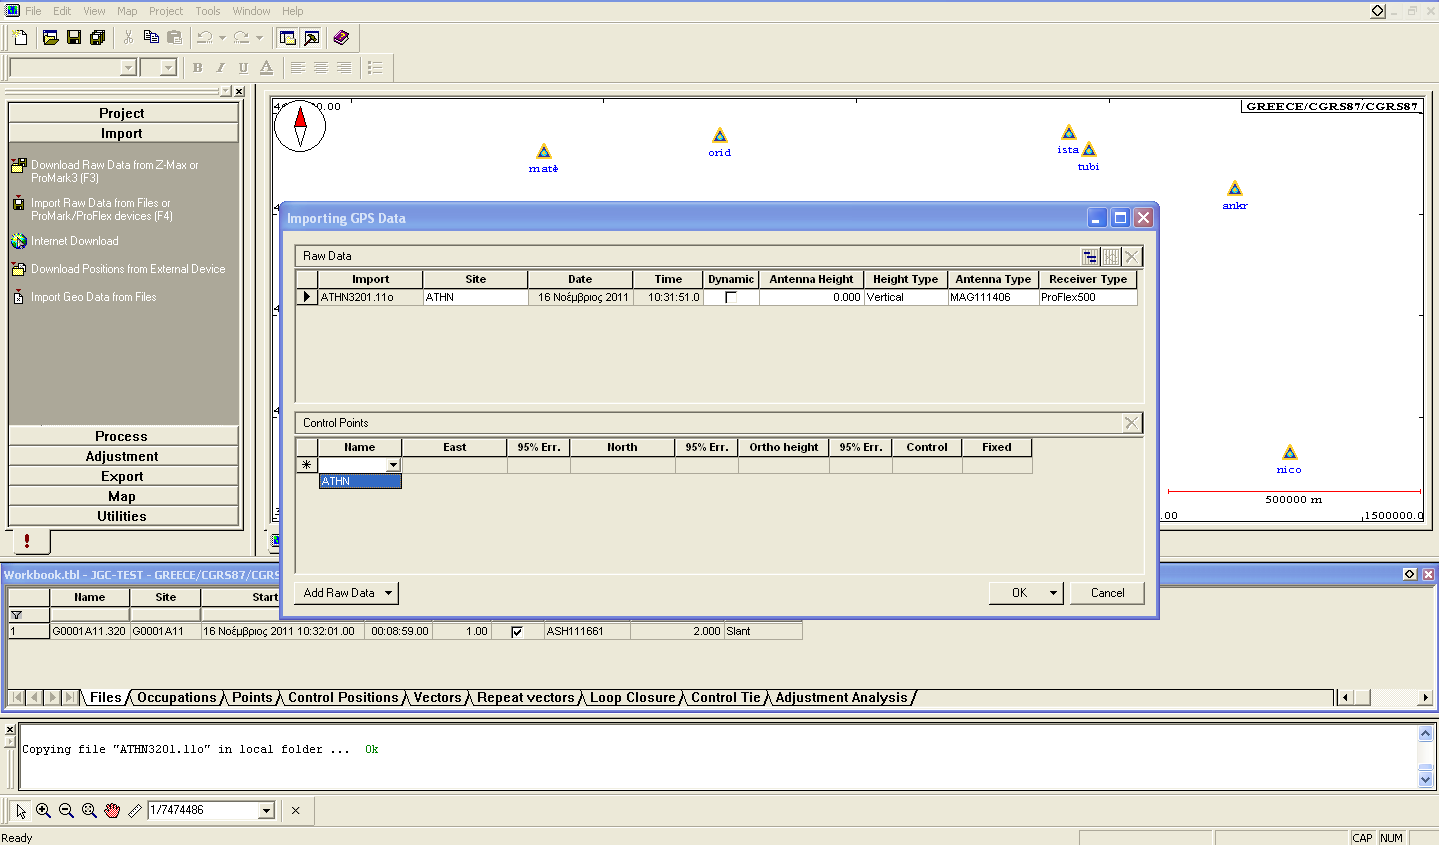This screenshot has height=845, width=1439.
Task: Click the X icon in Raw Data header
Action: pyautogui.click(x=1132, y=257)
